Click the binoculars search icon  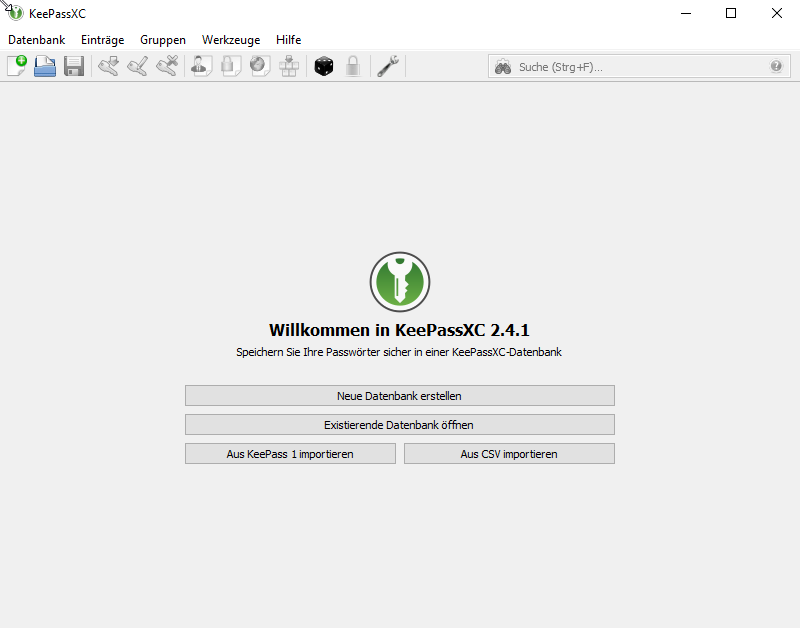point(503,67)
